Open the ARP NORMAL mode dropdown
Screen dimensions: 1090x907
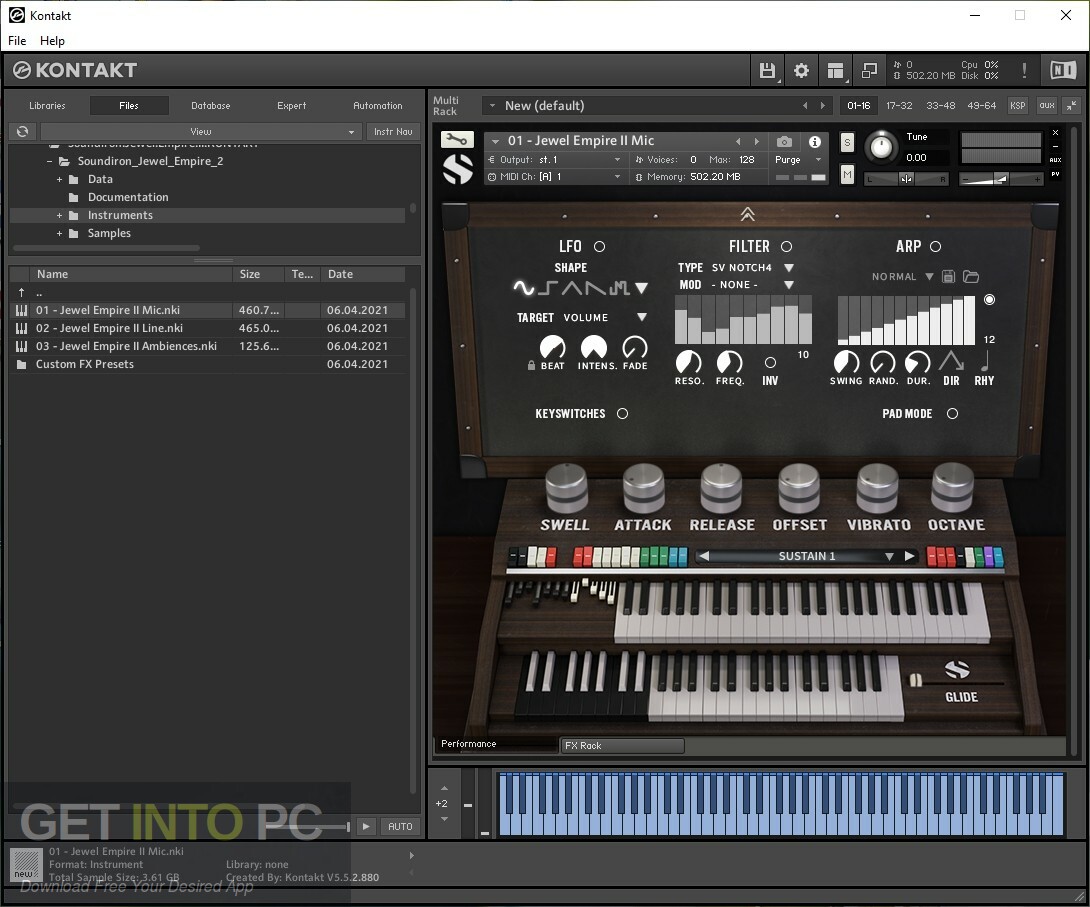[929, 277]
